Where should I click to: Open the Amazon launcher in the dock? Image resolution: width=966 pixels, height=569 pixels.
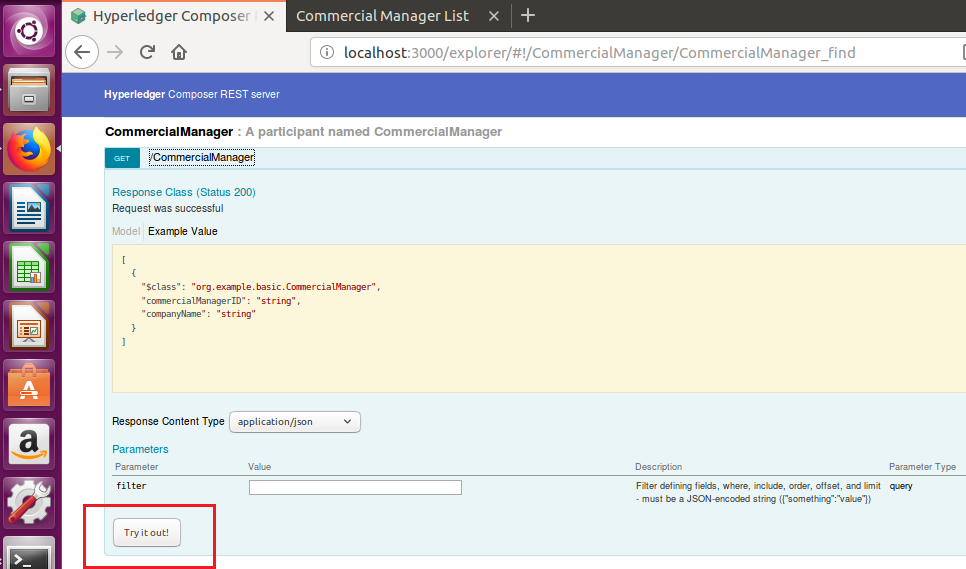(x=29, y=445)
